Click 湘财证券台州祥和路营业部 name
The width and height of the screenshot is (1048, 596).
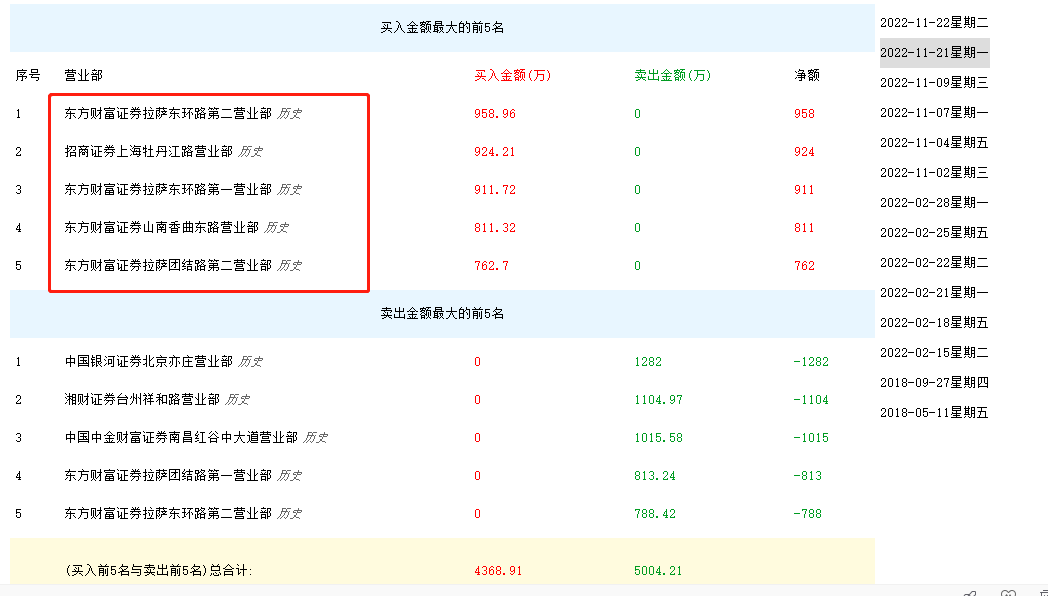click(x=142, y=400)
